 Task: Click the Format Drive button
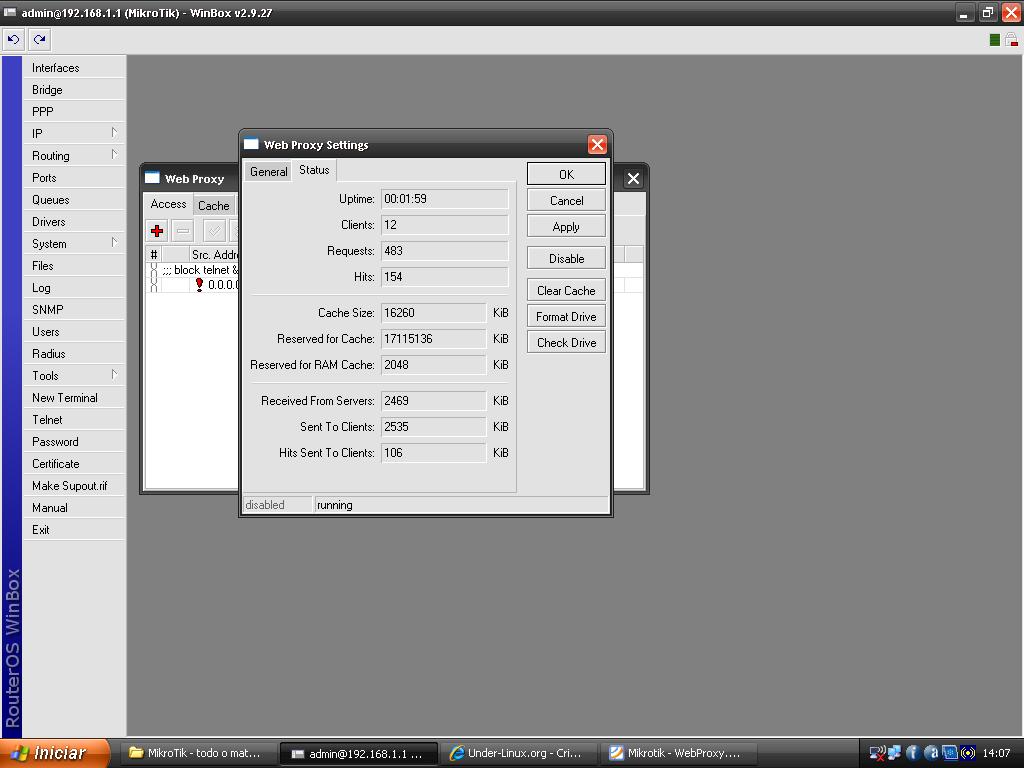(566, 317)
